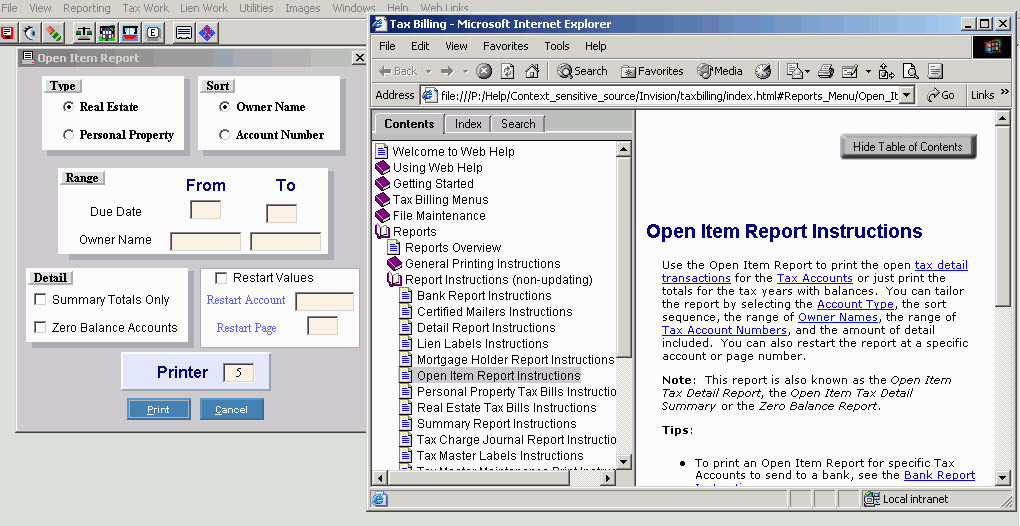The height and width of the screenshot is (526, 1020).
Task: Open the Tax Work menu
Action: tap(146, 8)
